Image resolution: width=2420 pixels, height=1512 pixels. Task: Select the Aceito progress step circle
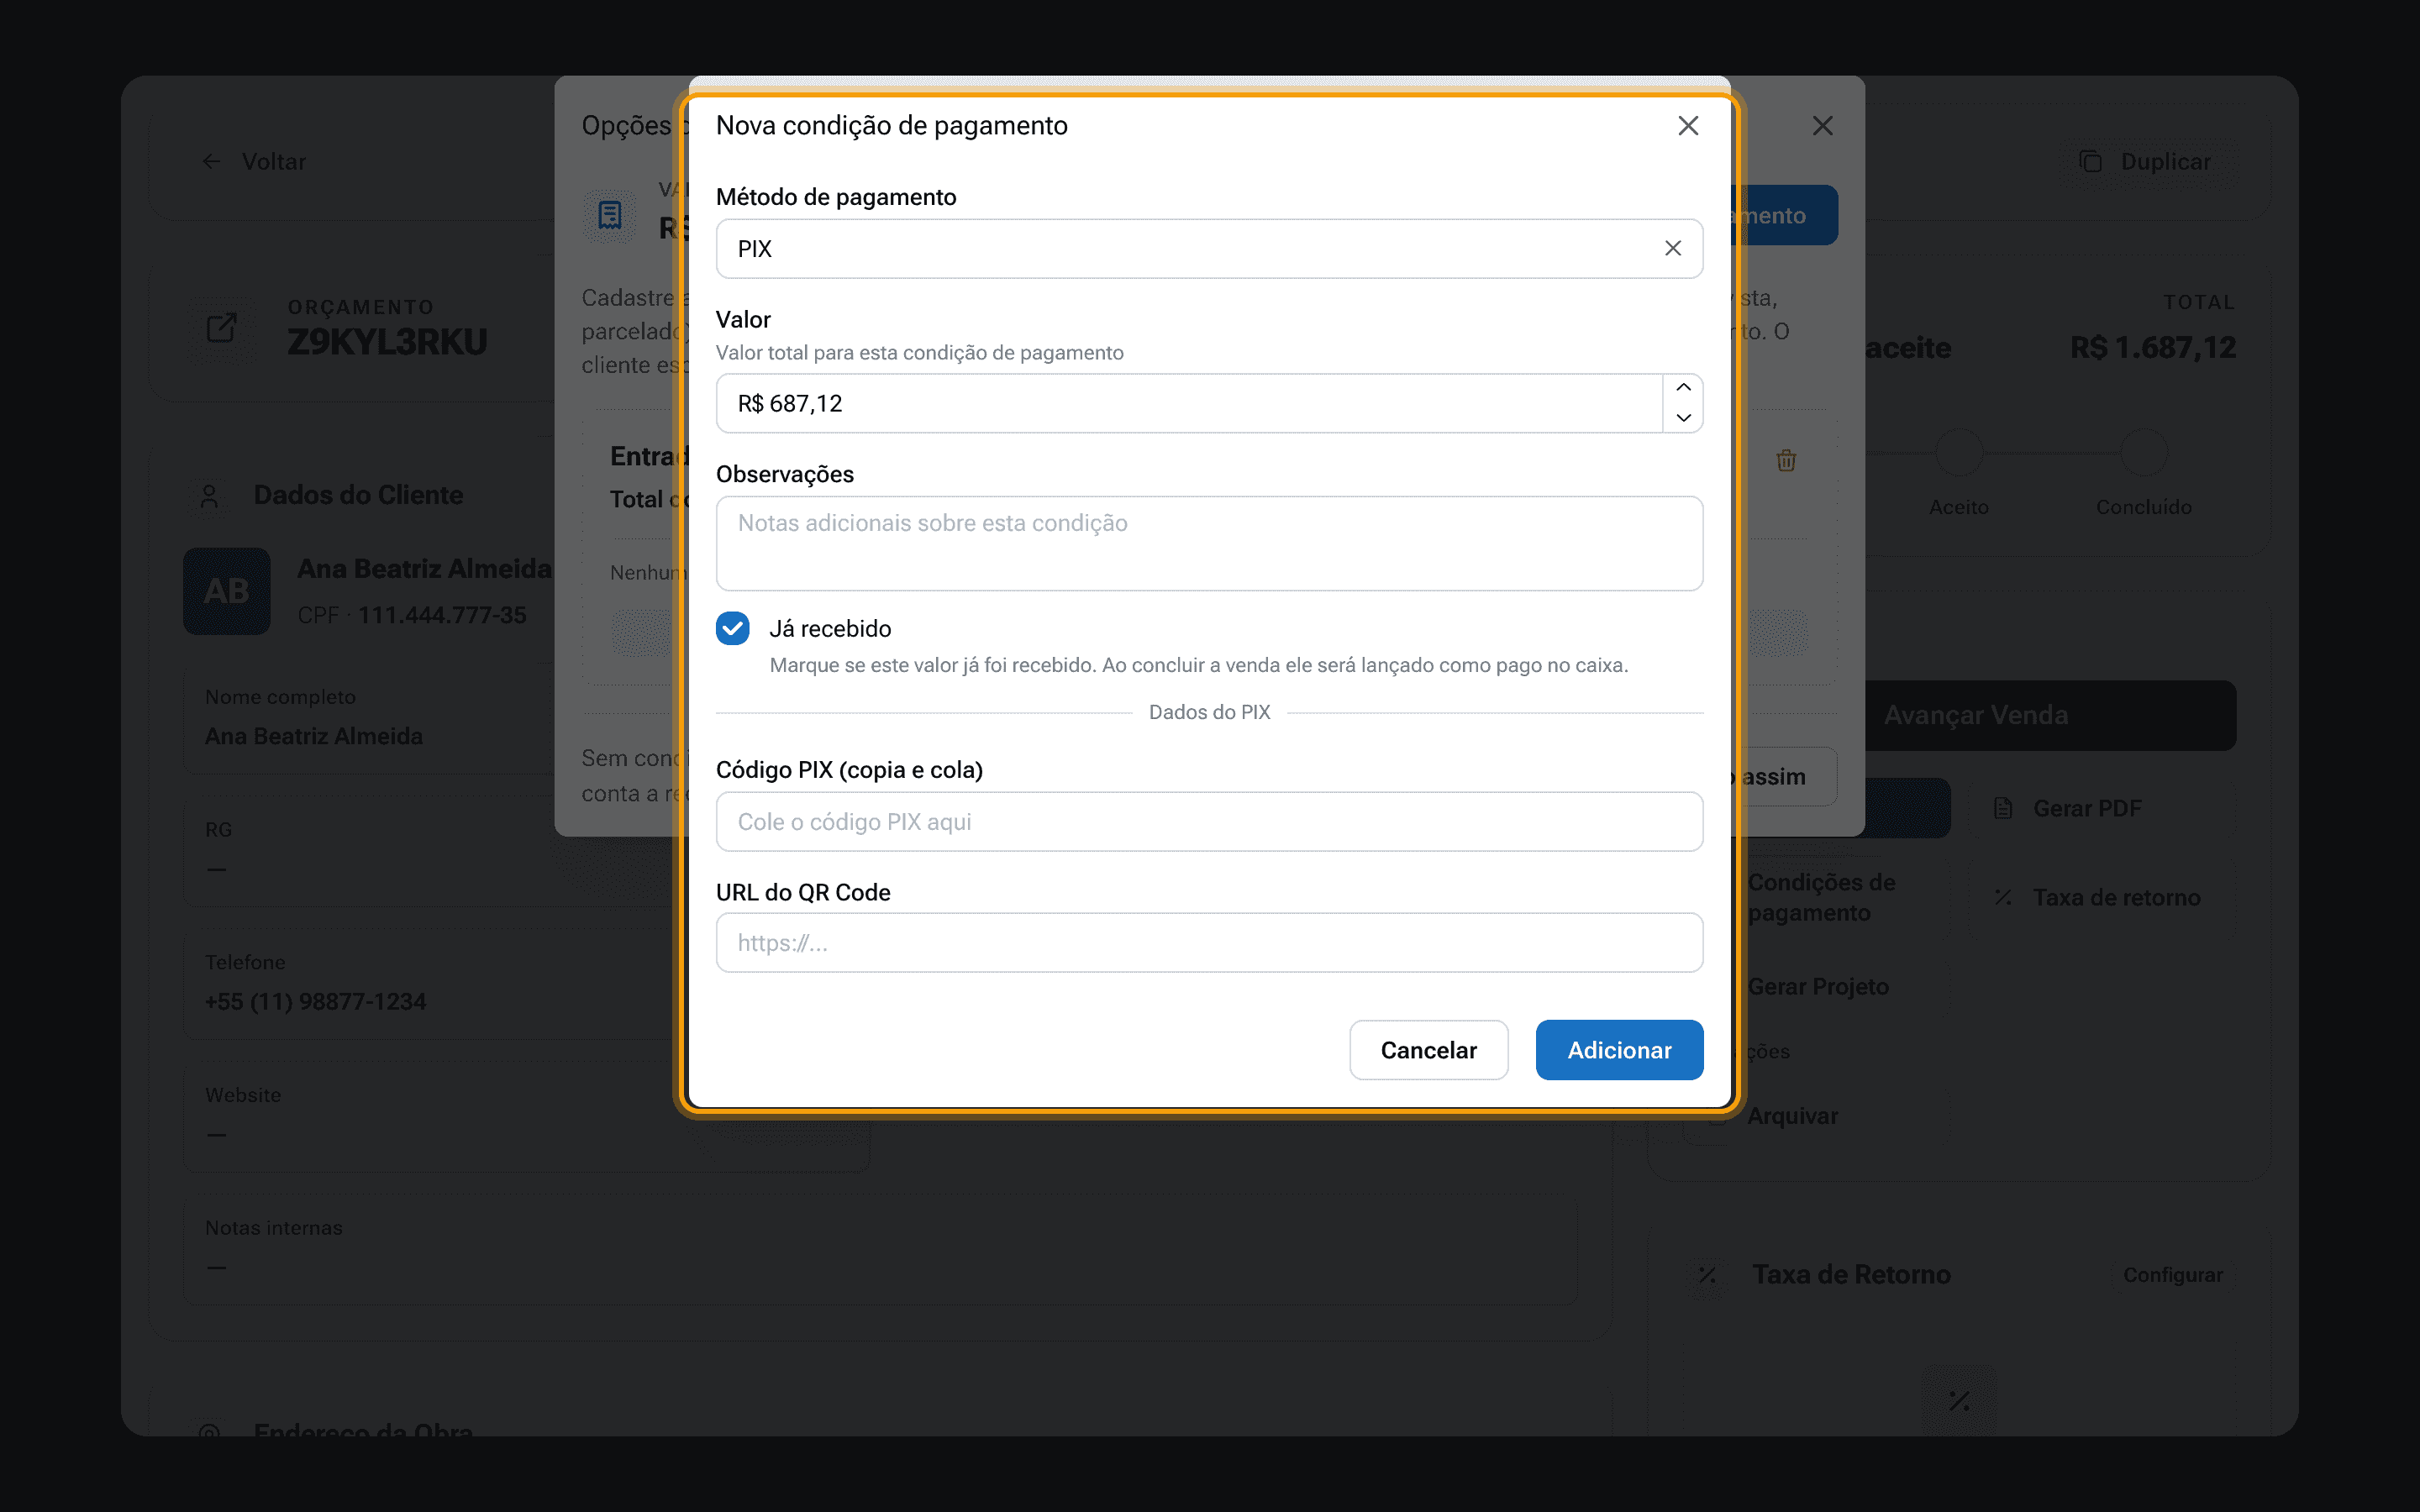(1959, 454)
